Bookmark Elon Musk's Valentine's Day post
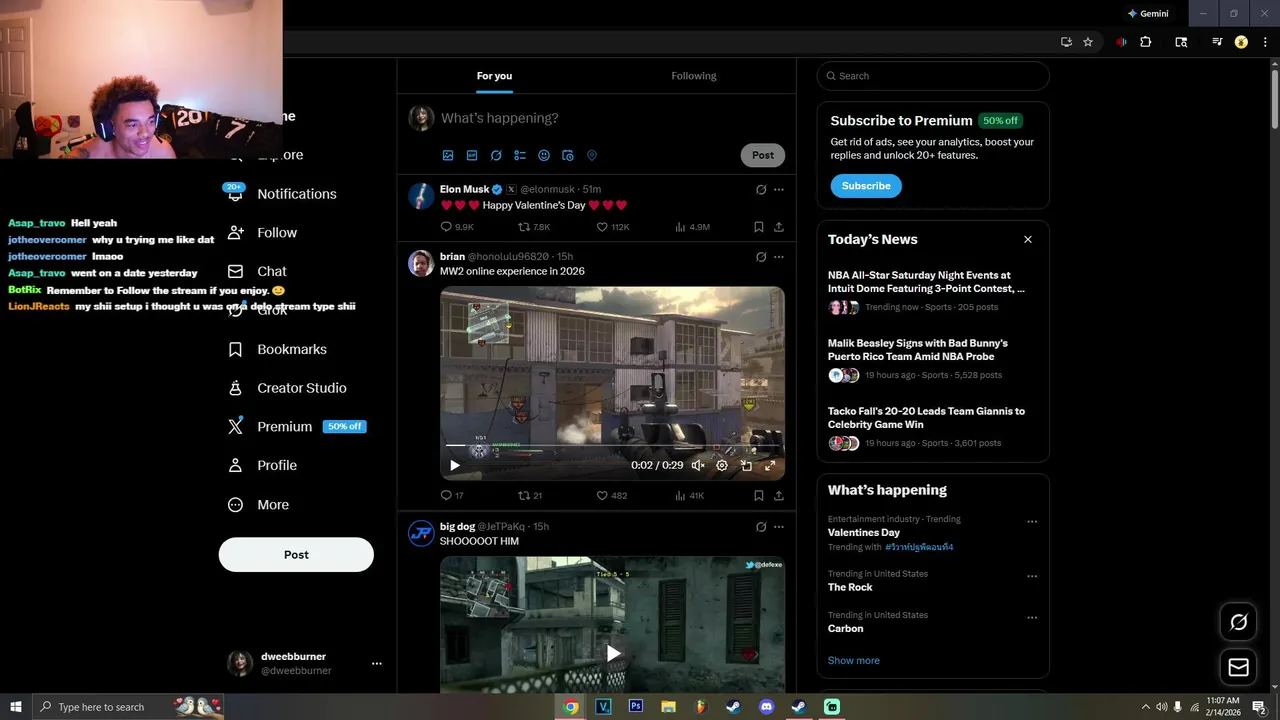 759,227
